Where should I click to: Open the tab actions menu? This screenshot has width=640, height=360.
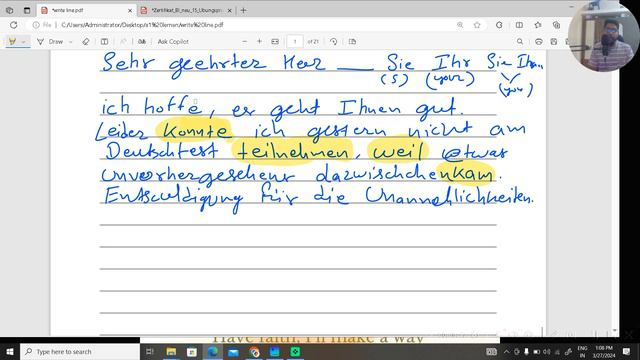point(27,10)
